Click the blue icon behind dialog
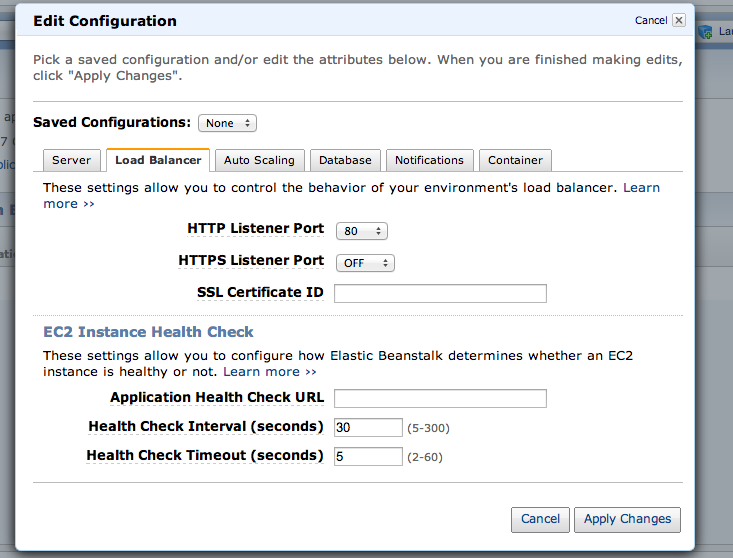The height and width of the screenshot is (558, 733). (706, 32)
